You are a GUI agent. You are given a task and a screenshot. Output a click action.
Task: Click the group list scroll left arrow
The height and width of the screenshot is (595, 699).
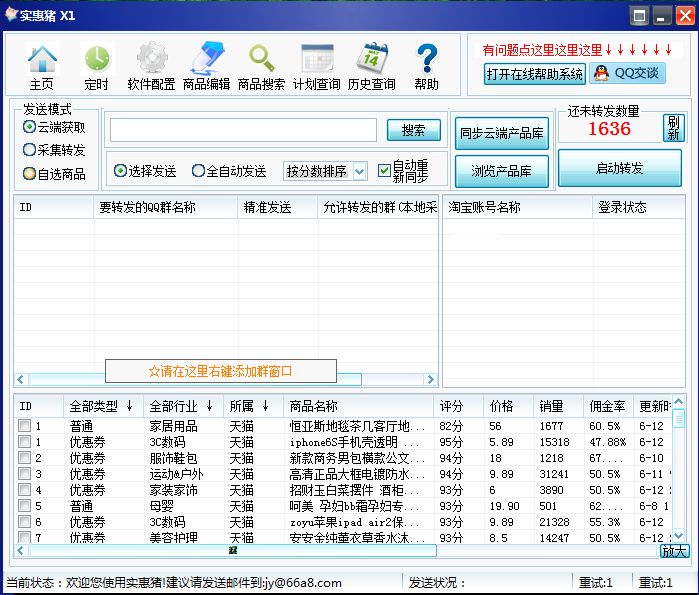click(21, 379)
